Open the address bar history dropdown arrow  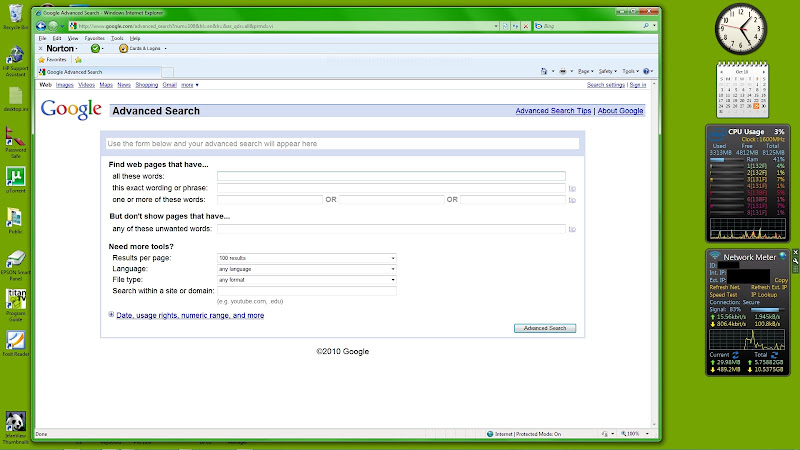click(x=495, y=26)
